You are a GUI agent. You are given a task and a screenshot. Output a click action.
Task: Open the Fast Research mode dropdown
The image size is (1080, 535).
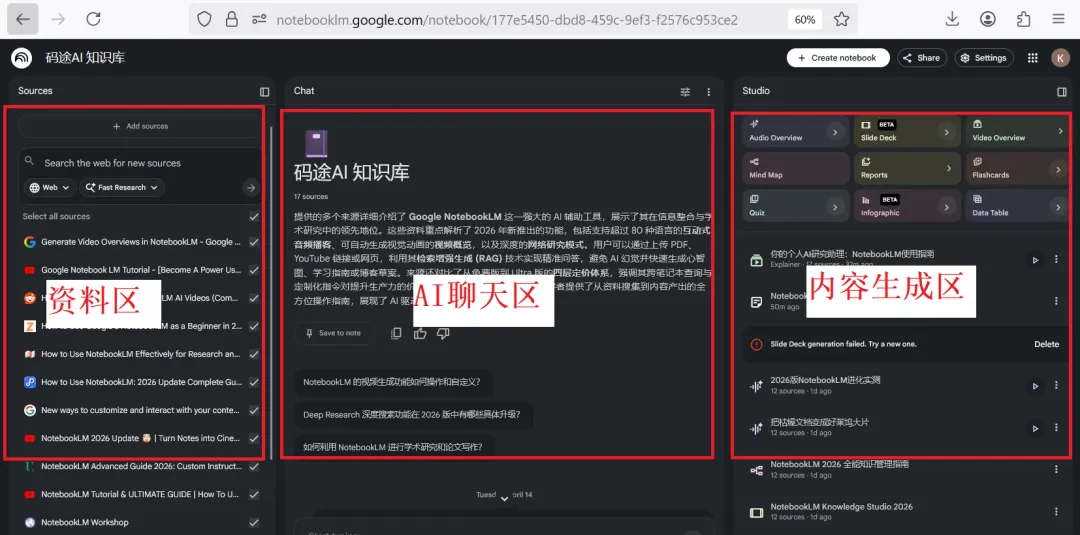(122, 187)
